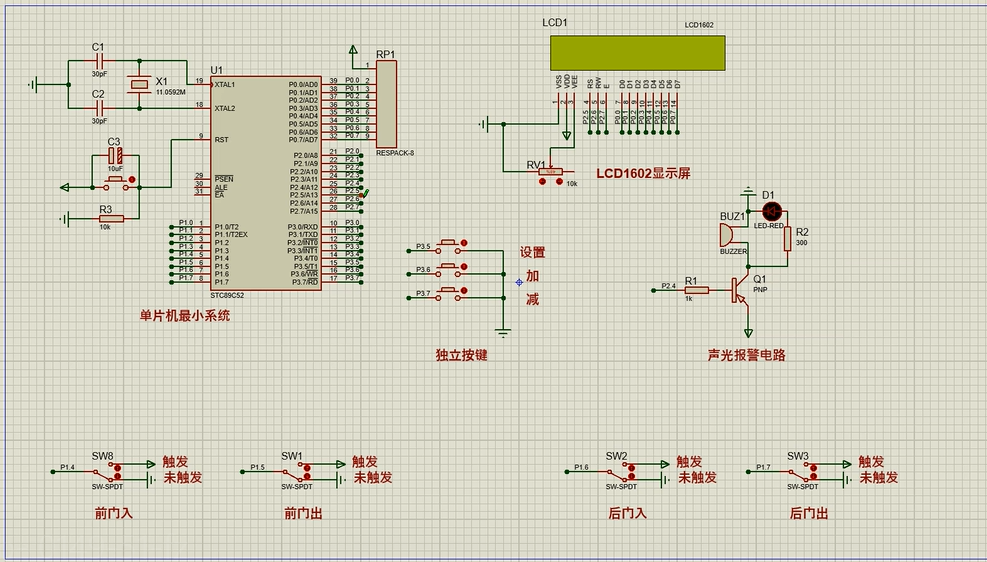Click the XTAL1 pin label on U1

225,84
